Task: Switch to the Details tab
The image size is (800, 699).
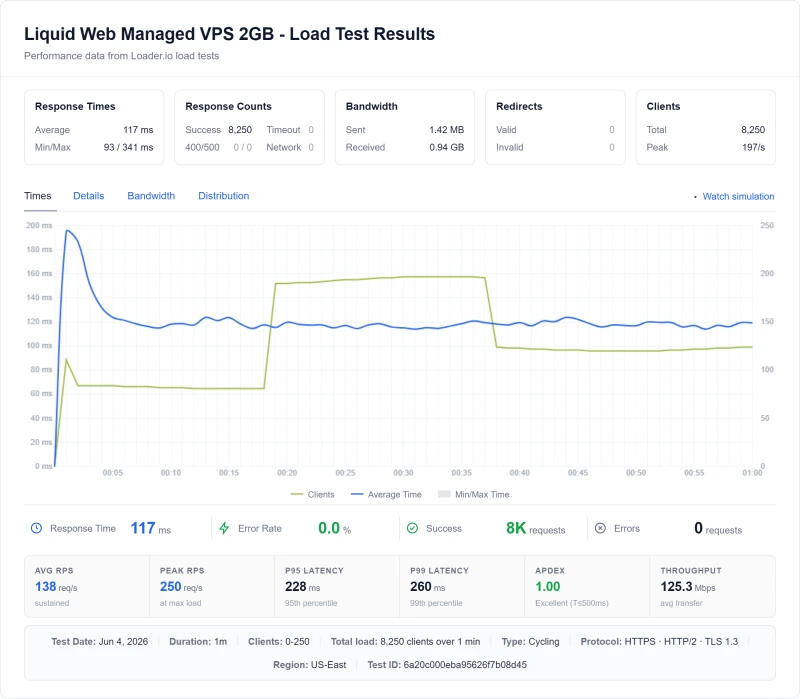Action: click(89, 196)
